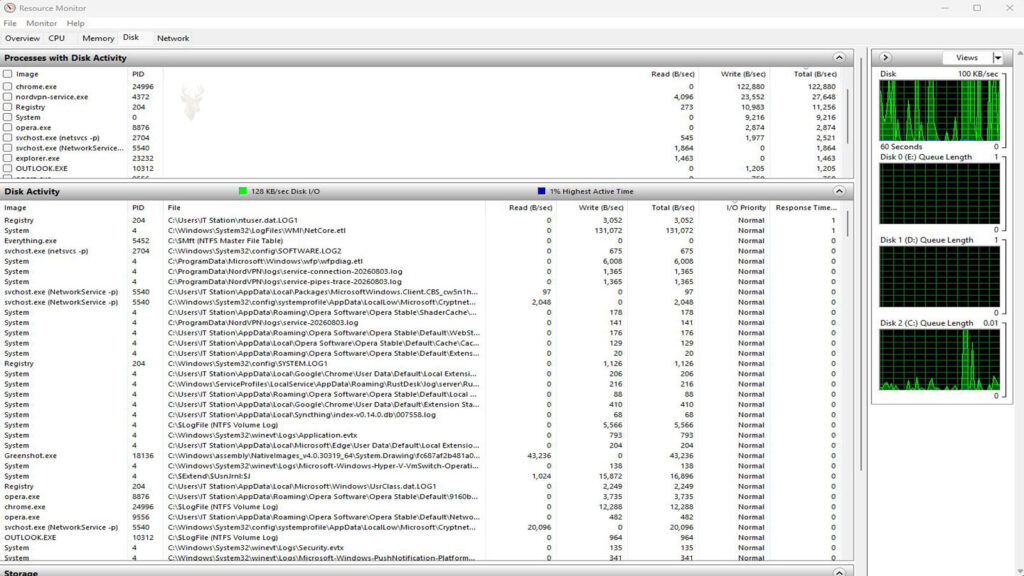Image resolution: width=1024 pixels, height=576 pixels.
Task: Open the Monitor menu
Action: coord(41,23)
